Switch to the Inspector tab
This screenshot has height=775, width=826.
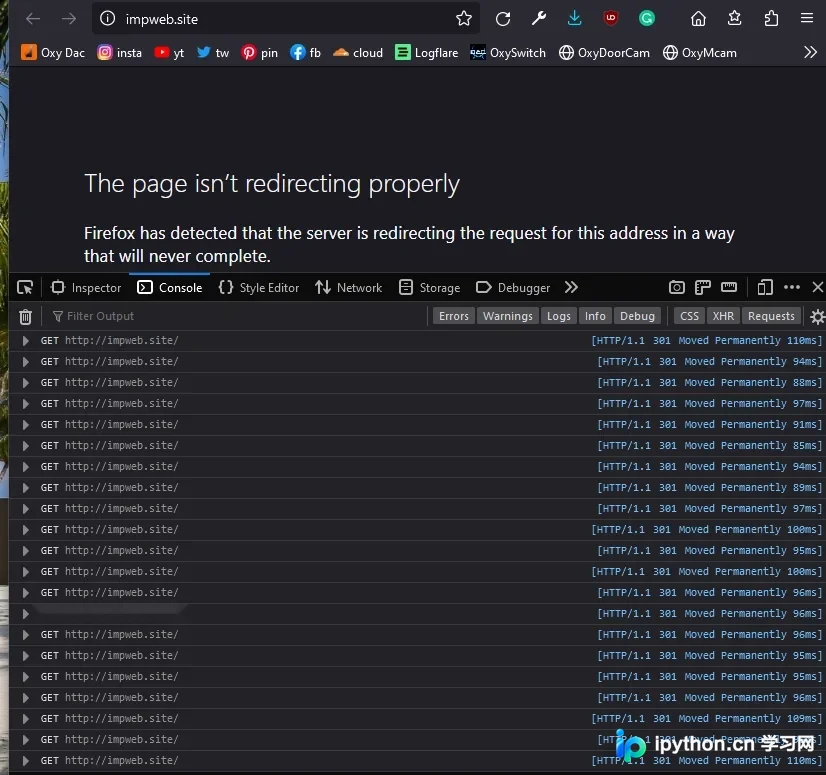(x=86, y=288)
